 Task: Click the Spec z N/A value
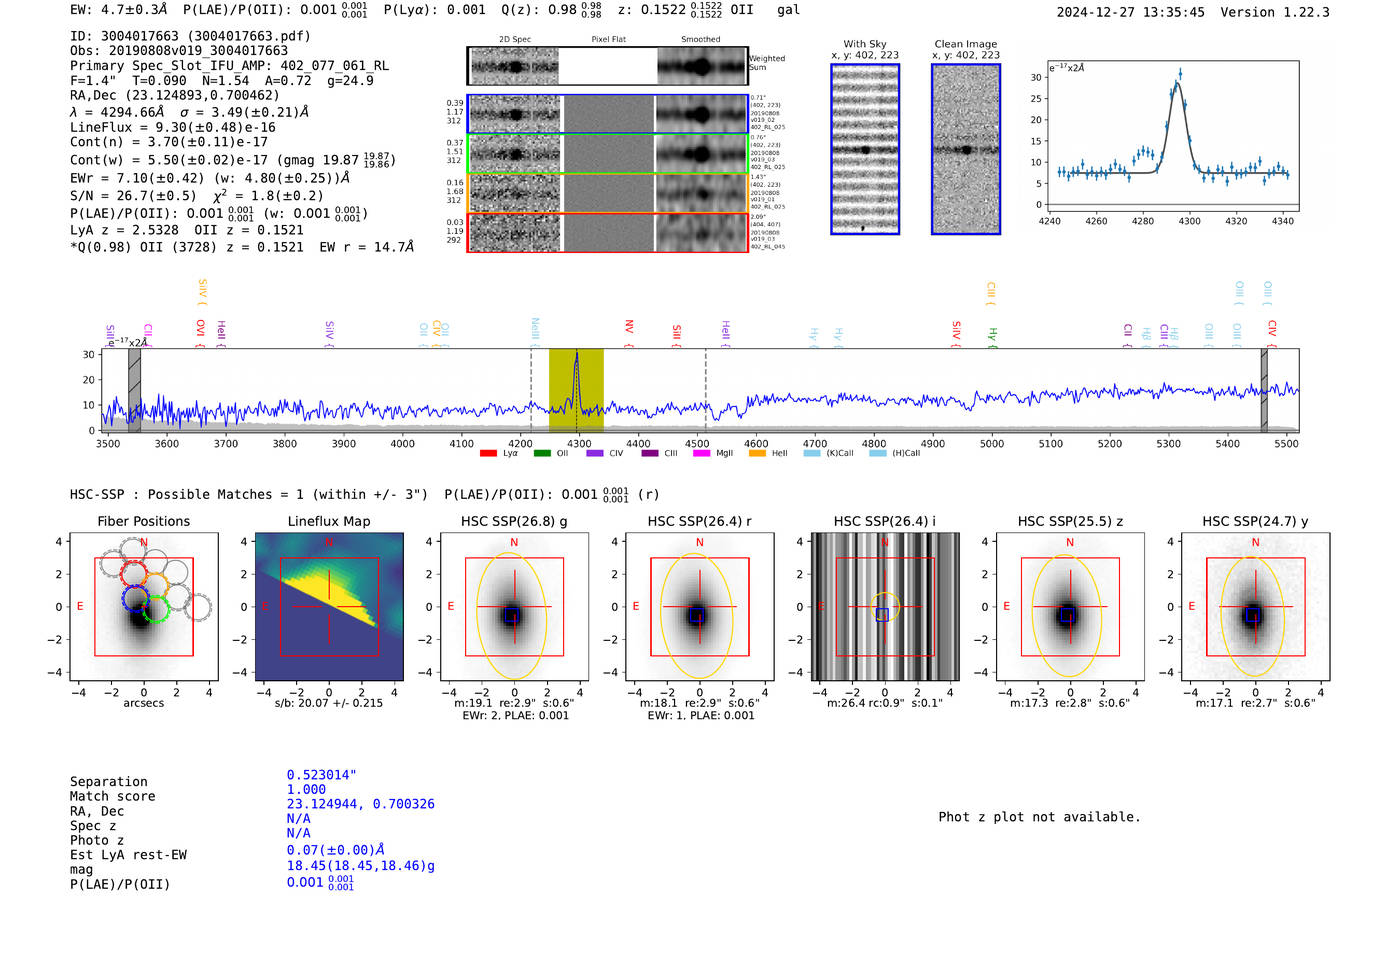coord(299,818)
